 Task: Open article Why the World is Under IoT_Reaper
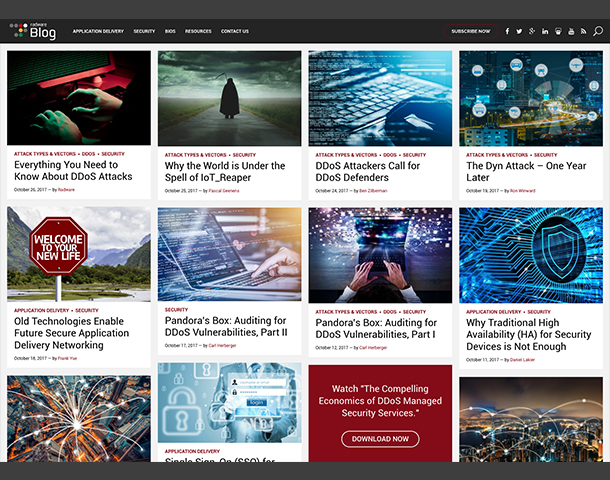coord(225,172)
